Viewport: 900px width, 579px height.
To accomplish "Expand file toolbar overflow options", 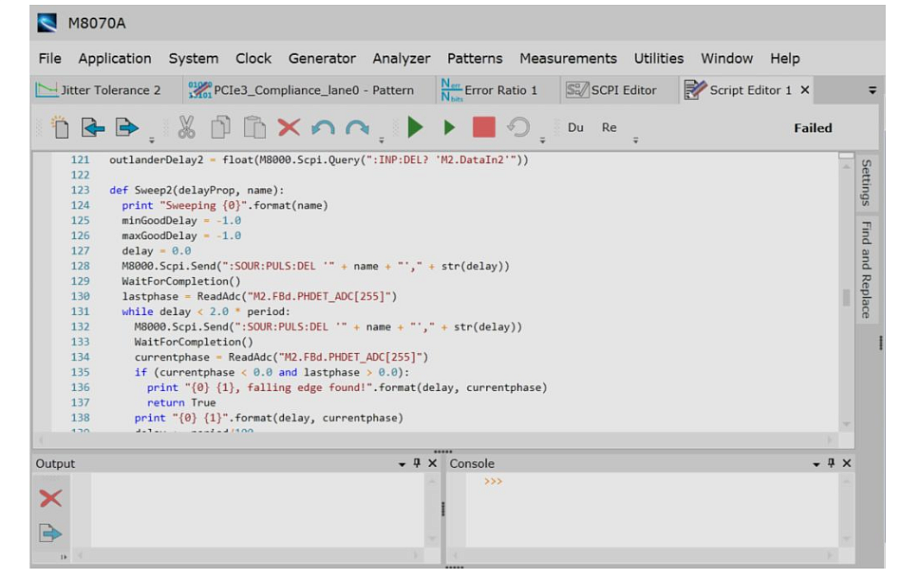I will pyautogui.click(x=152, y=139).
